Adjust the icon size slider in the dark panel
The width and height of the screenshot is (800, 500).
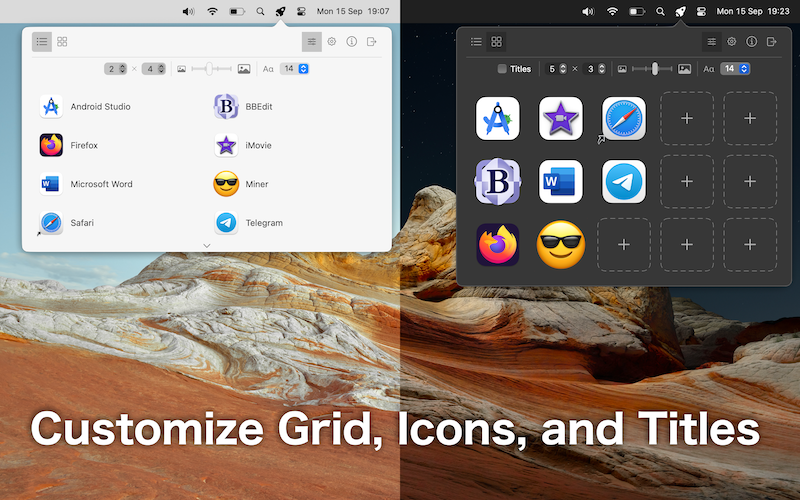(x=654, y=69)
